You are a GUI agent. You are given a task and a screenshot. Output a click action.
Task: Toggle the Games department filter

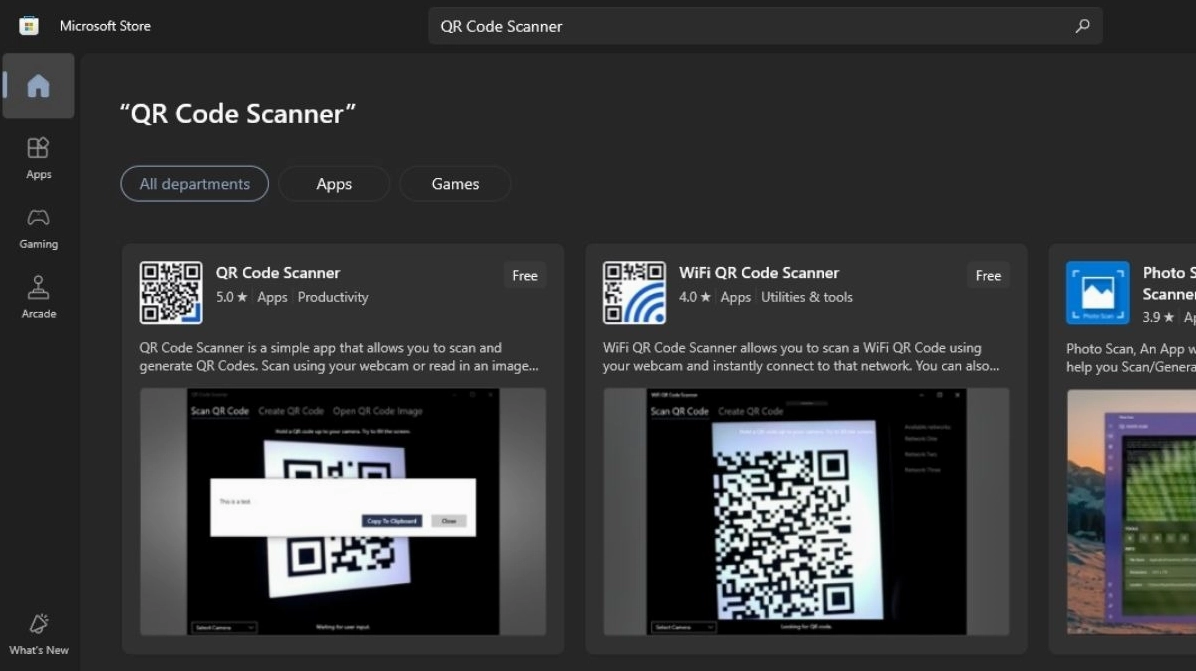(455, 183)
